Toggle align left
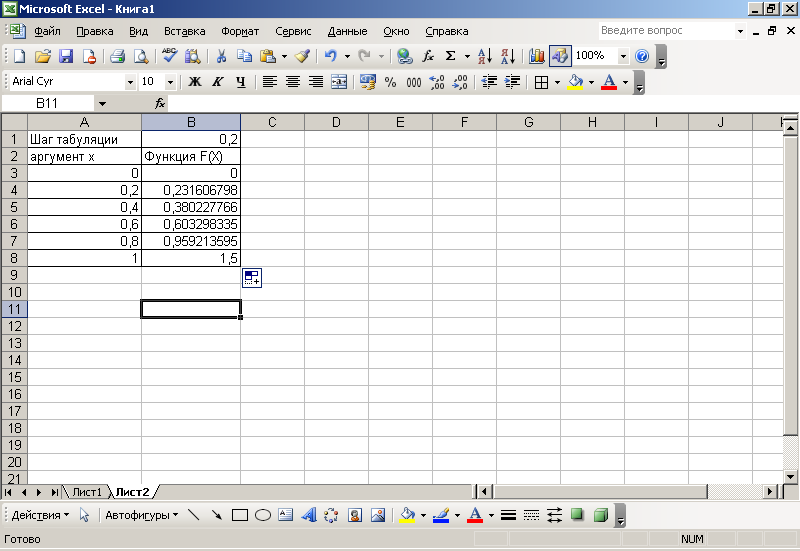Screen dimensions: 800x551 click(x=269, y=82)
